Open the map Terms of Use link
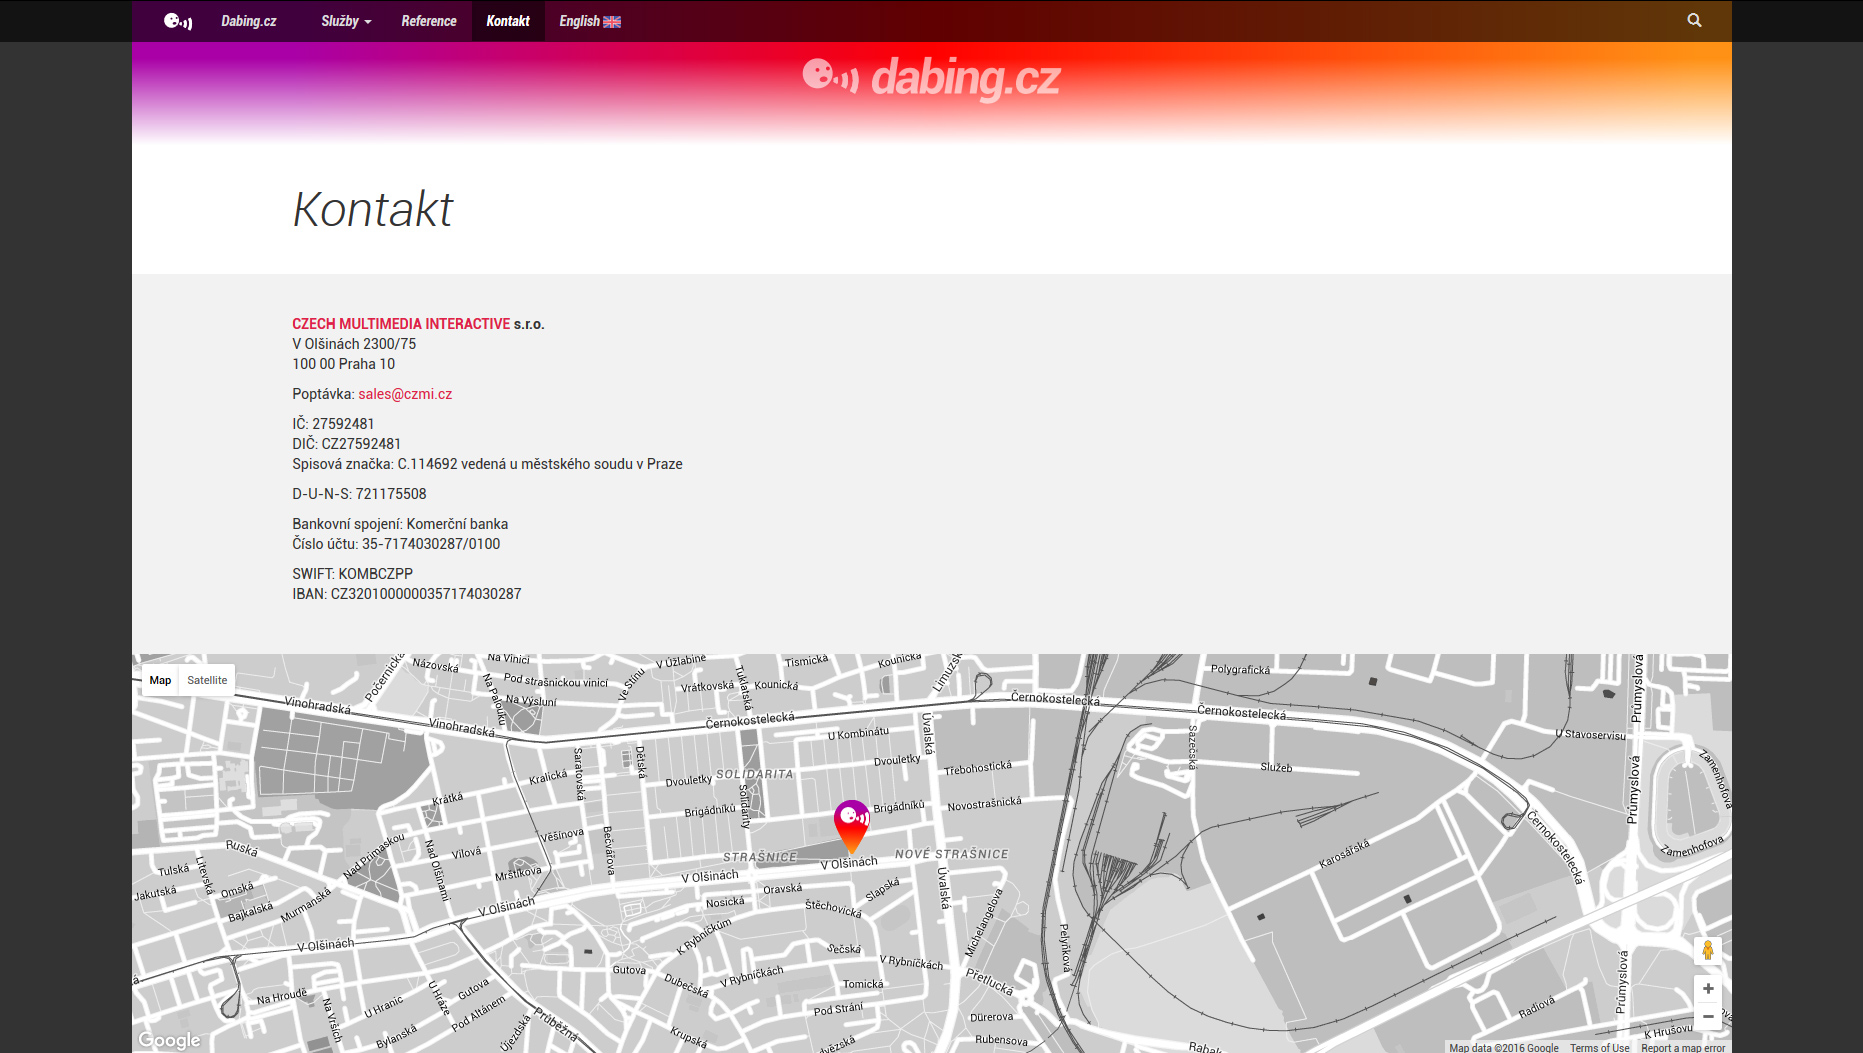Viewport: 1863px width, 1053px height. 1599,1047
